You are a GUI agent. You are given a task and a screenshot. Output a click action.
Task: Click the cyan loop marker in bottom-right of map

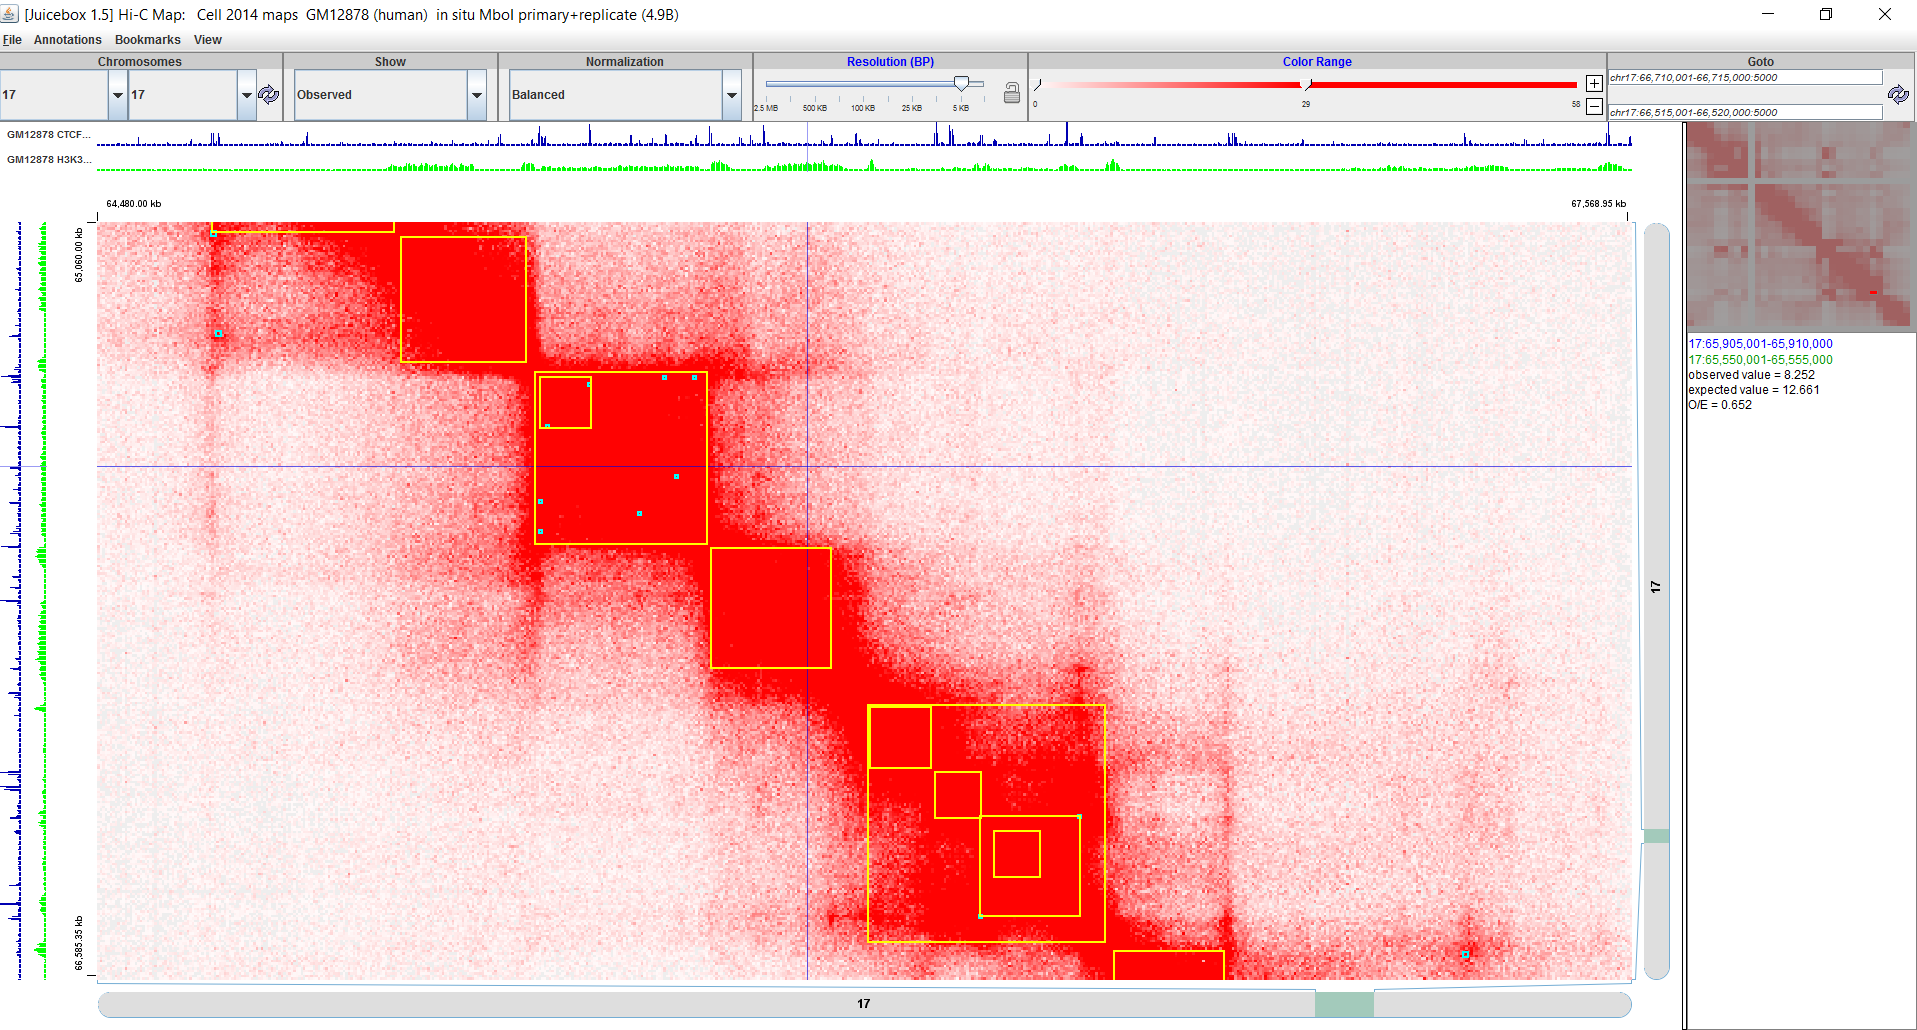click(1465, 955)
